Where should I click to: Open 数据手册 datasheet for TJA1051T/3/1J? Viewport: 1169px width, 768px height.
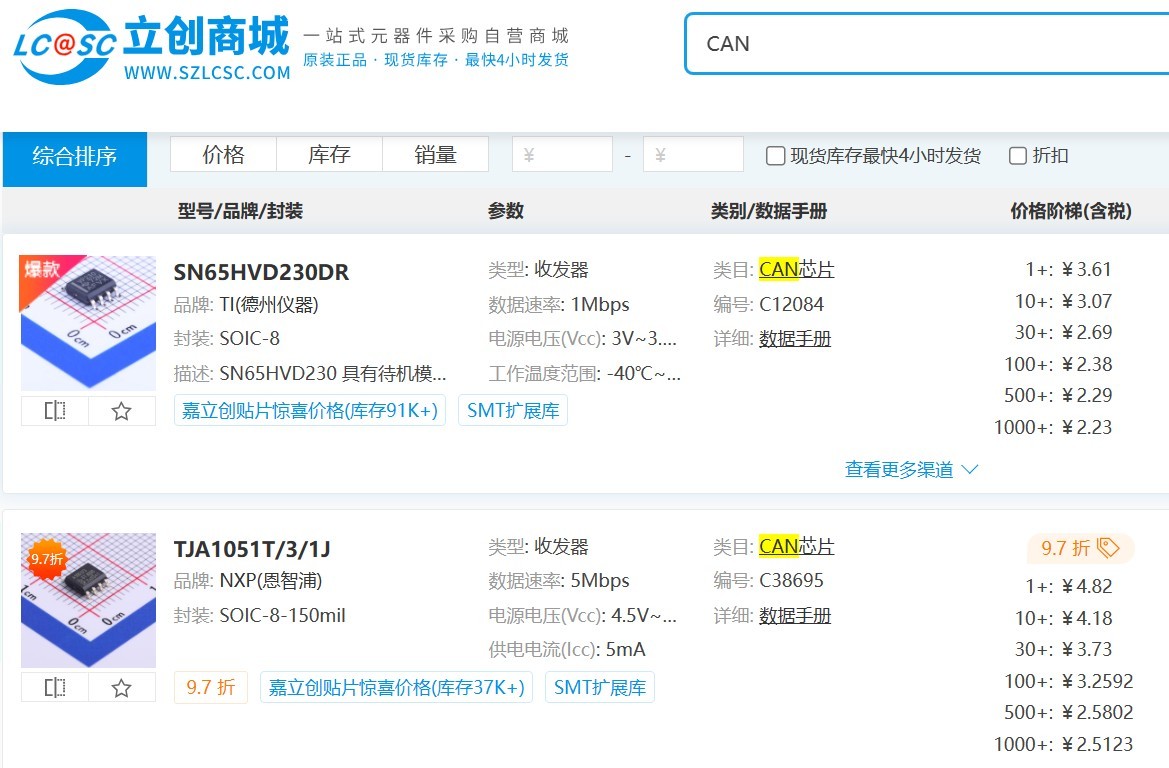pos(795,616)
